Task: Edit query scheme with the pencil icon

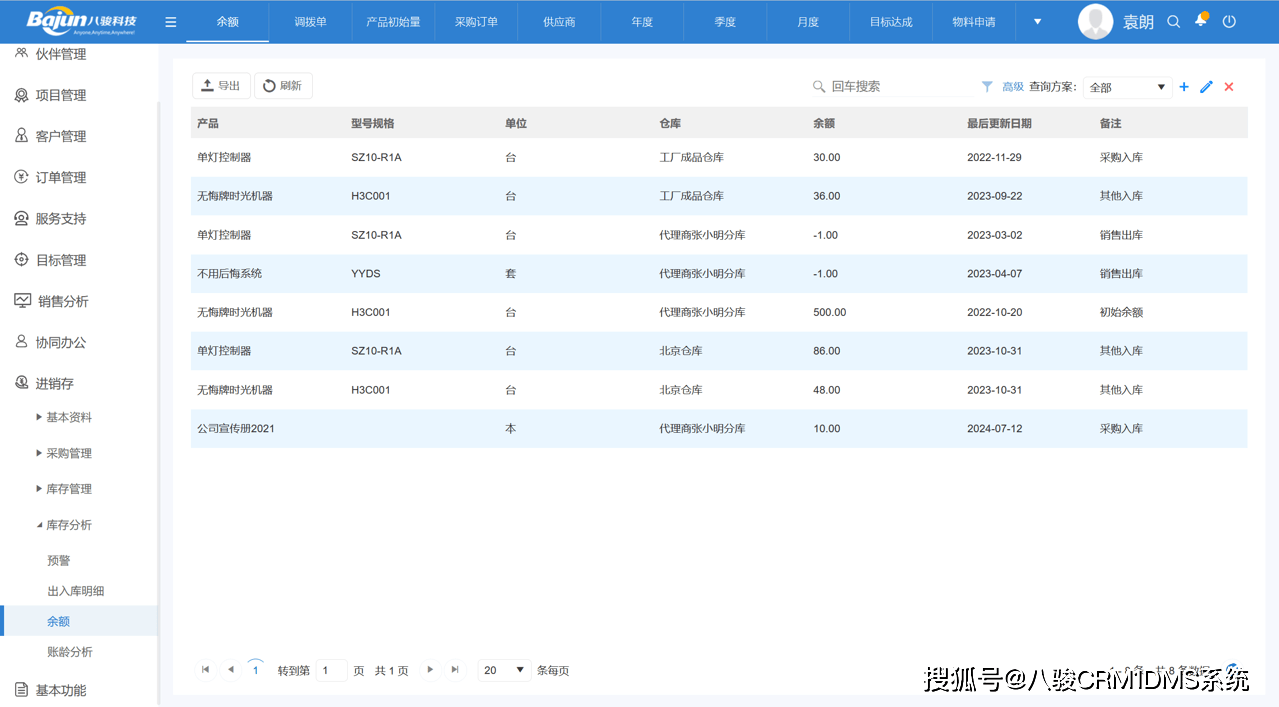Action: tap(1206, 87)
